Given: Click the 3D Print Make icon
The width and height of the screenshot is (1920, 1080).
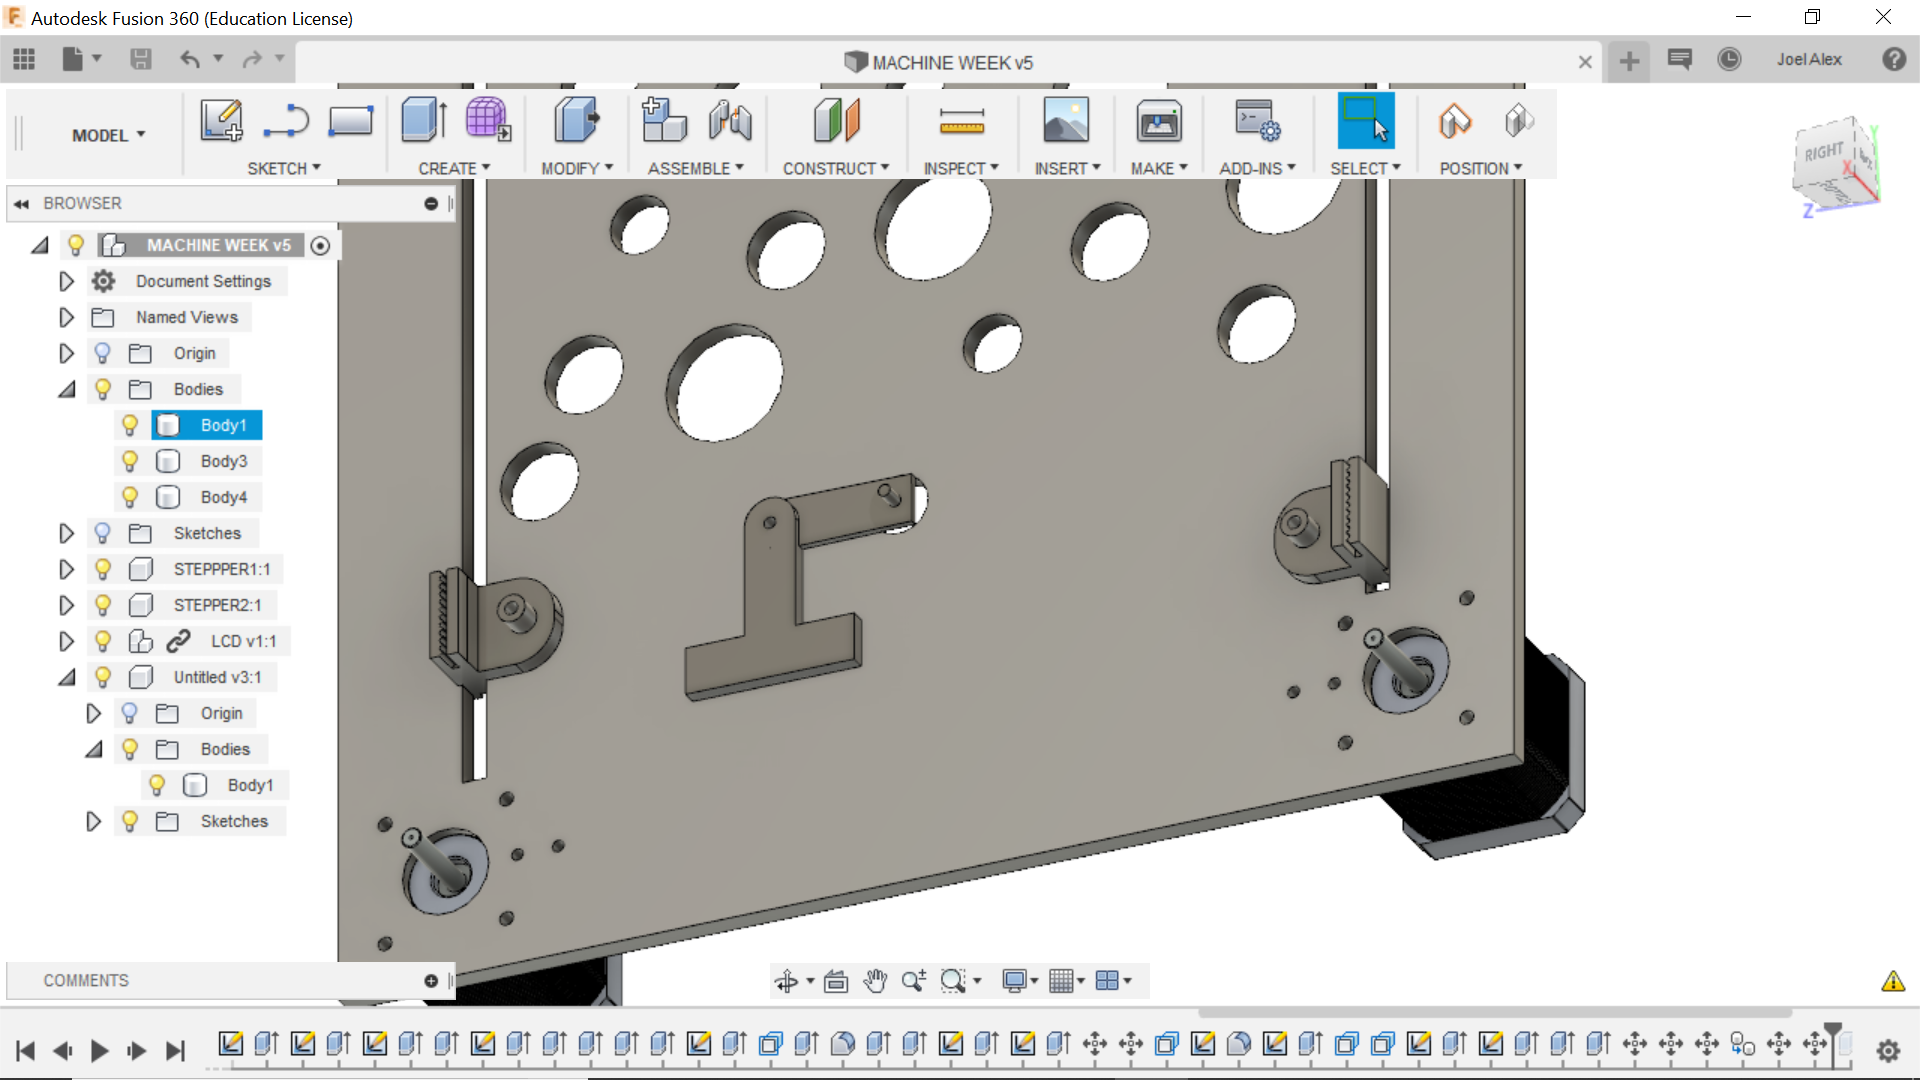Looking at the screenshot, I should click(1158, 121).
